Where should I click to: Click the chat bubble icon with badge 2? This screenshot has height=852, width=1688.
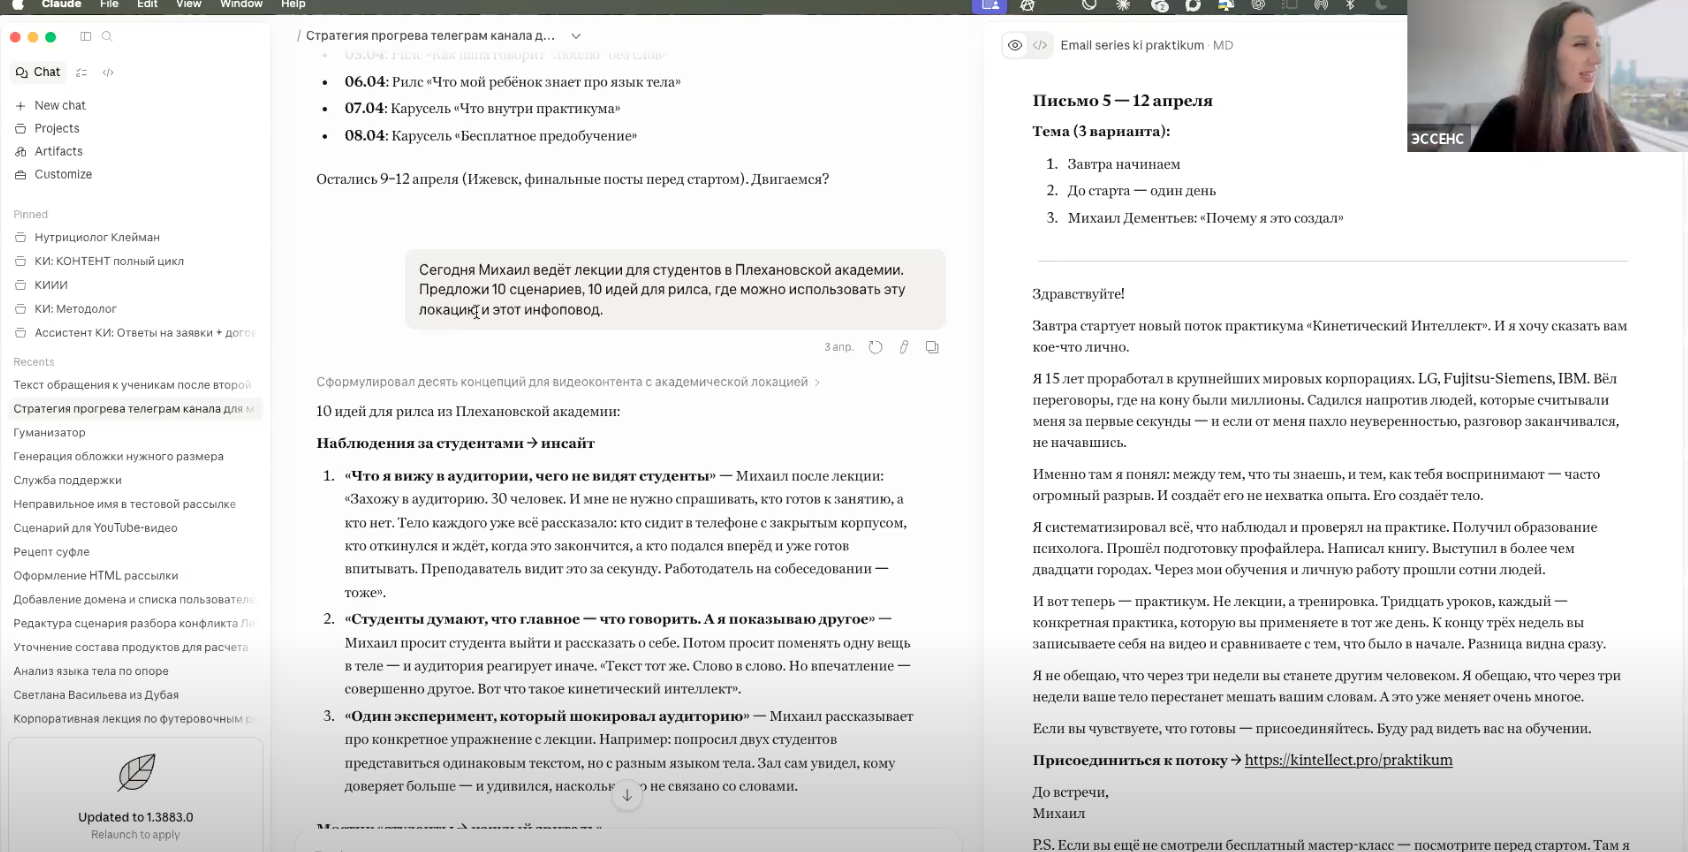click(x=1160, y=5)
